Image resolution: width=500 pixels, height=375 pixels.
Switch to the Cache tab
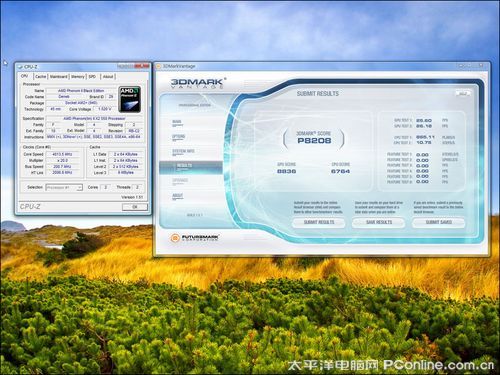[x=40, y=77]
